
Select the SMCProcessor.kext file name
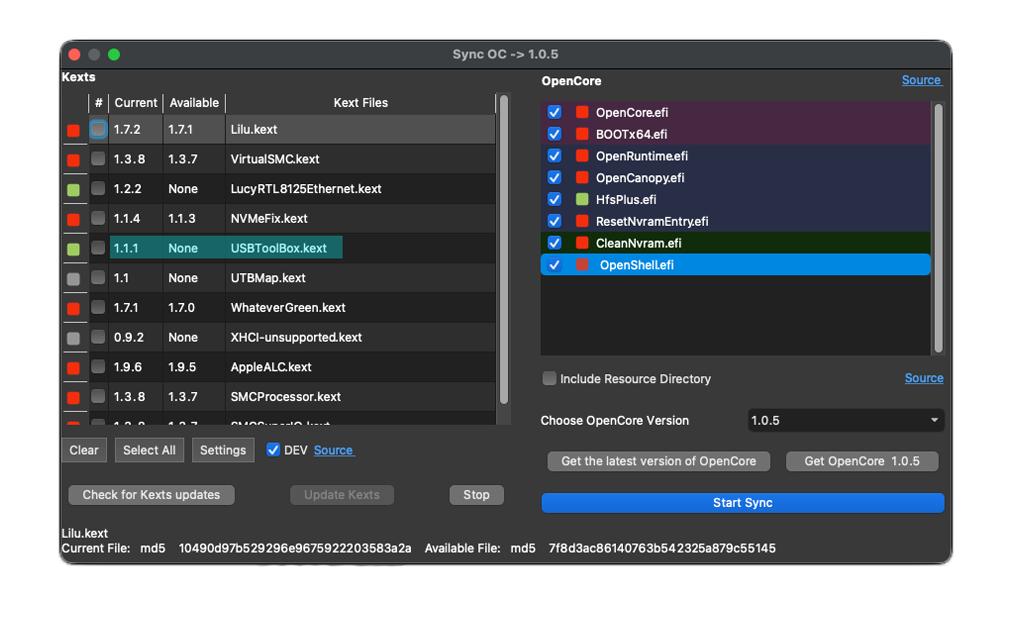click(x=285, y=397)
